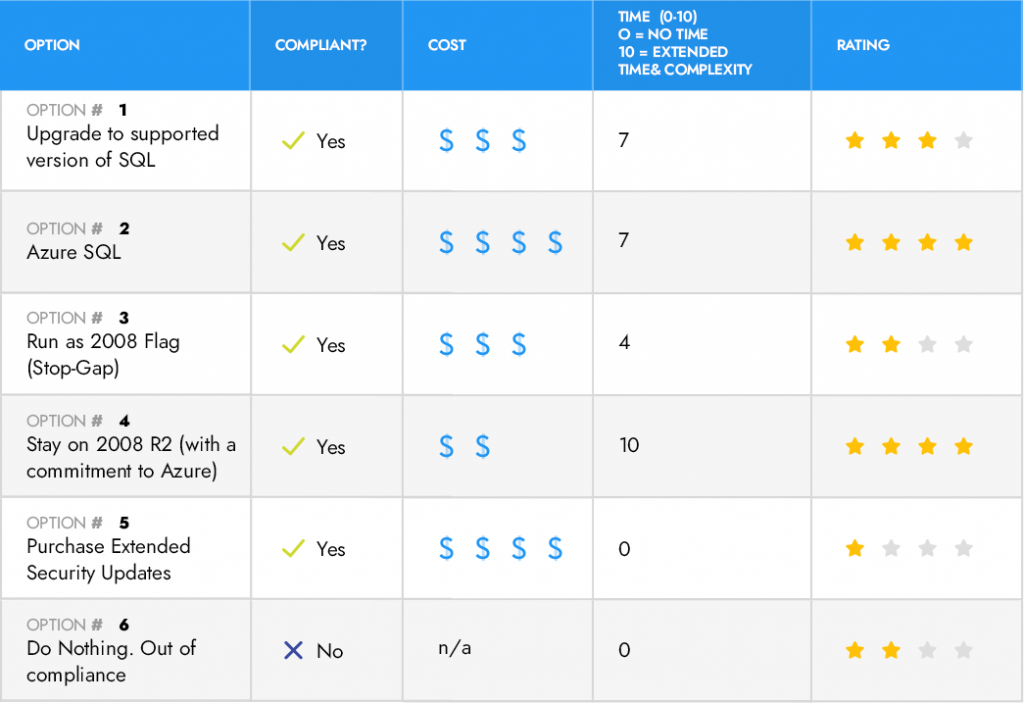This screenshot has height=703, width=1024.
Task: Click the second gold star in Option 6
Action: (891, 651)
